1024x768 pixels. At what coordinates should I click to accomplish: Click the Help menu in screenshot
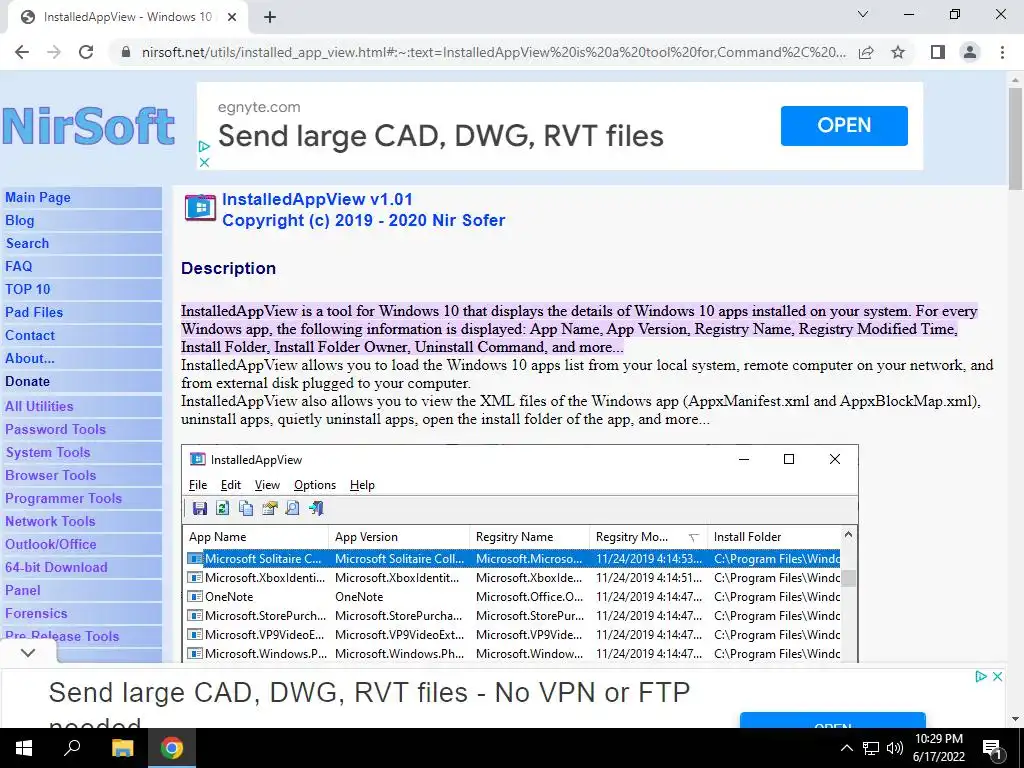pyautogui.click(x=362, y=485)
